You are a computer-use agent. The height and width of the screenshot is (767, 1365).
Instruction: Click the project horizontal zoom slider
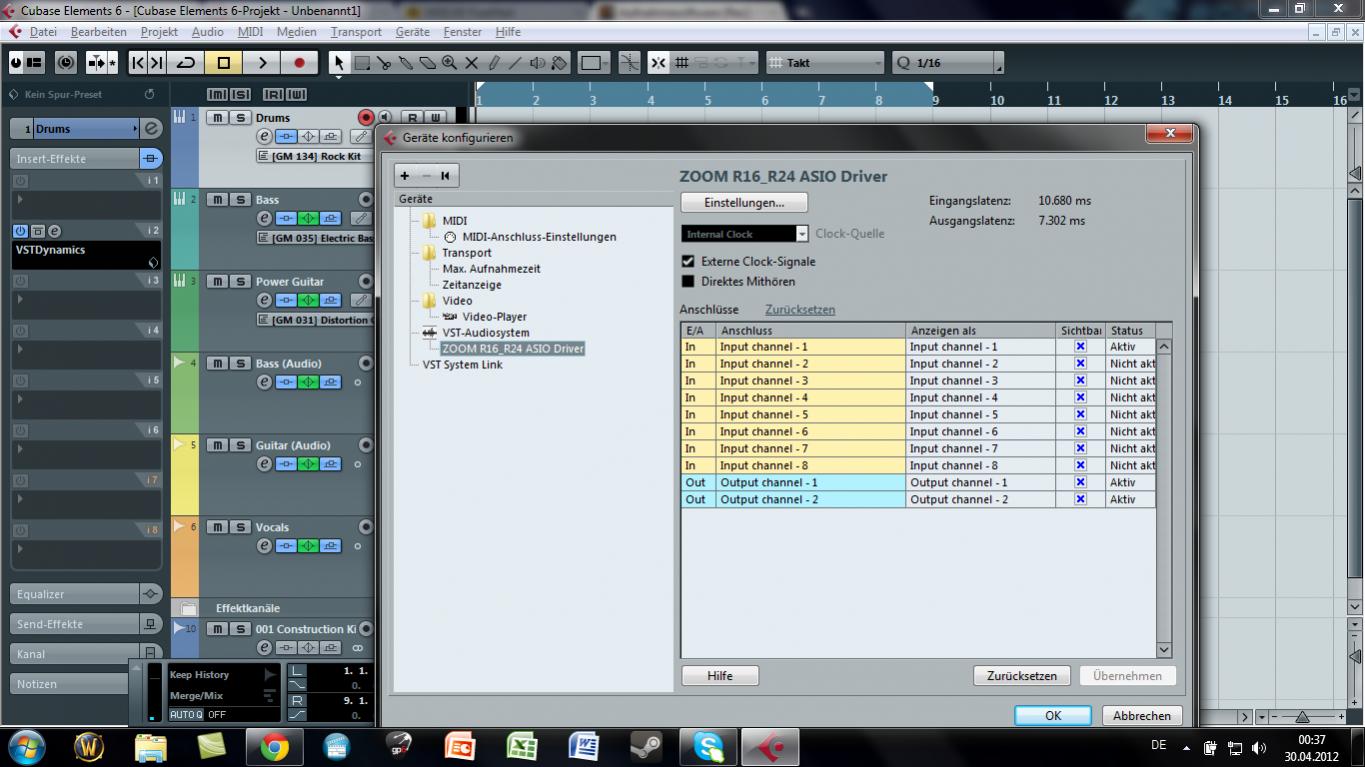pyautogui.click(x=1302, y=717)
